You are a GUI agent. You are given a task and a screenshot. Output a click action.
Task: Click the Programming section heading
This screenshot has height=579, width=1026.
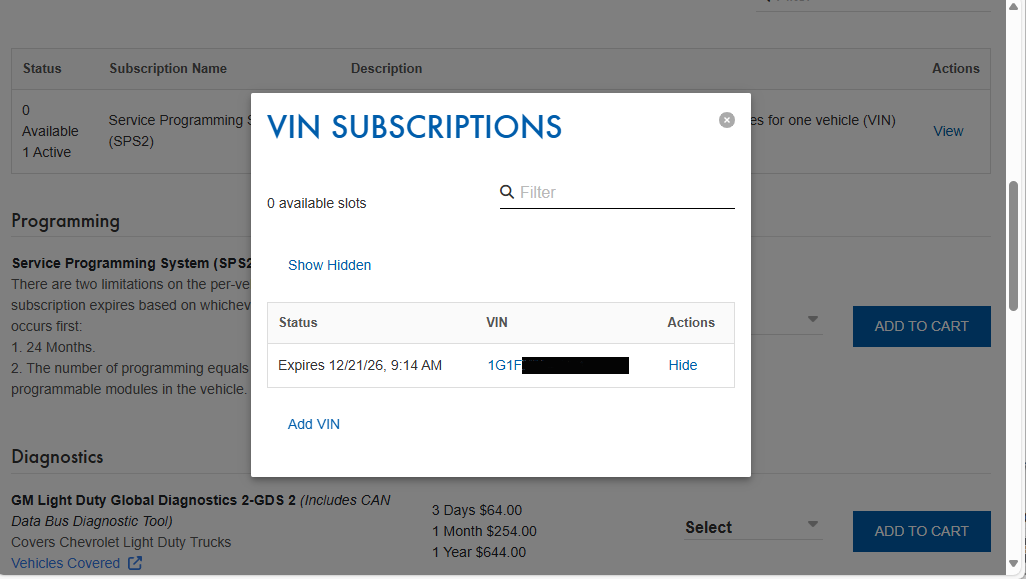pyautogui.click(x=65, y=221)
